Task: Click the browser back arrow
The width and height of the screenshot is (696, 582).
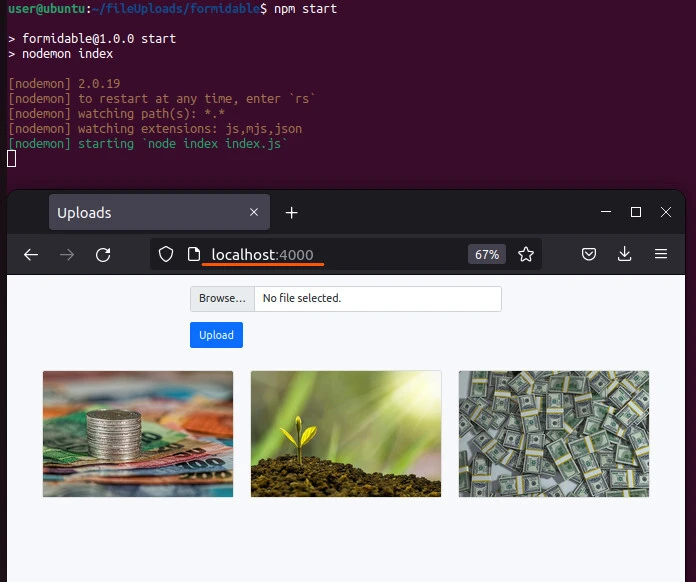Action: [31, 255]
